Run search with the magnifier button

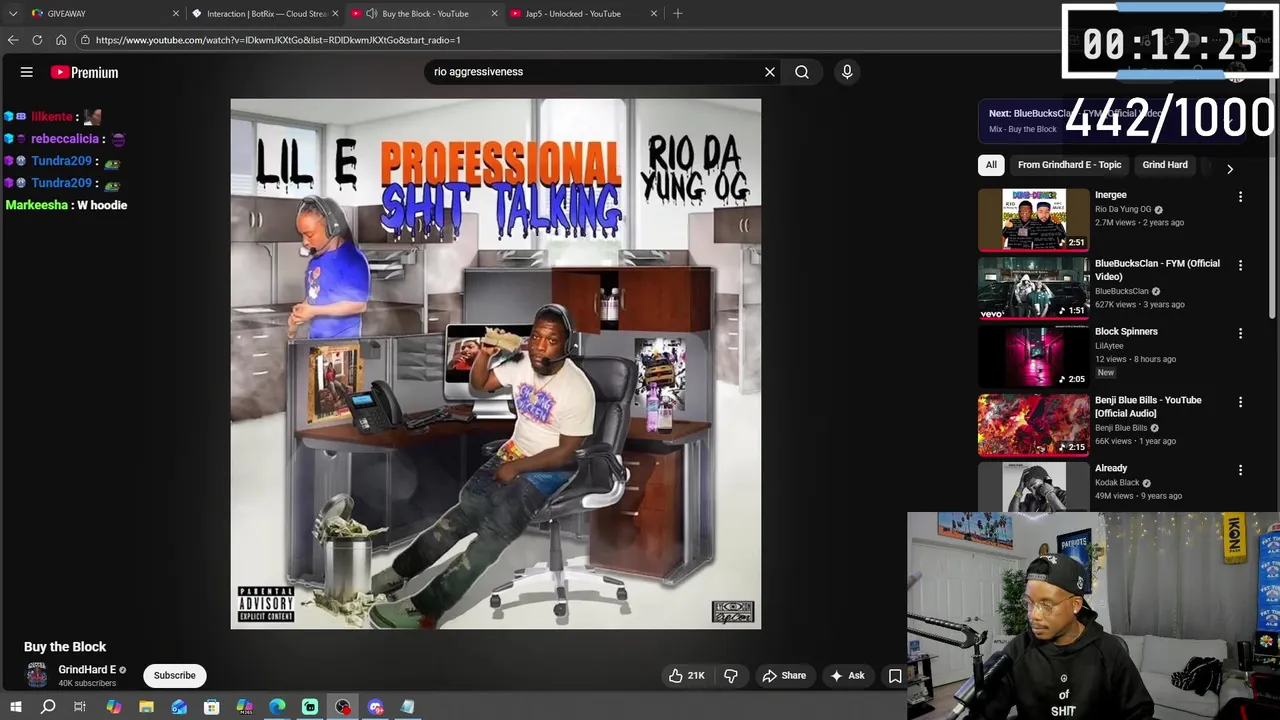tap(802, 72)
